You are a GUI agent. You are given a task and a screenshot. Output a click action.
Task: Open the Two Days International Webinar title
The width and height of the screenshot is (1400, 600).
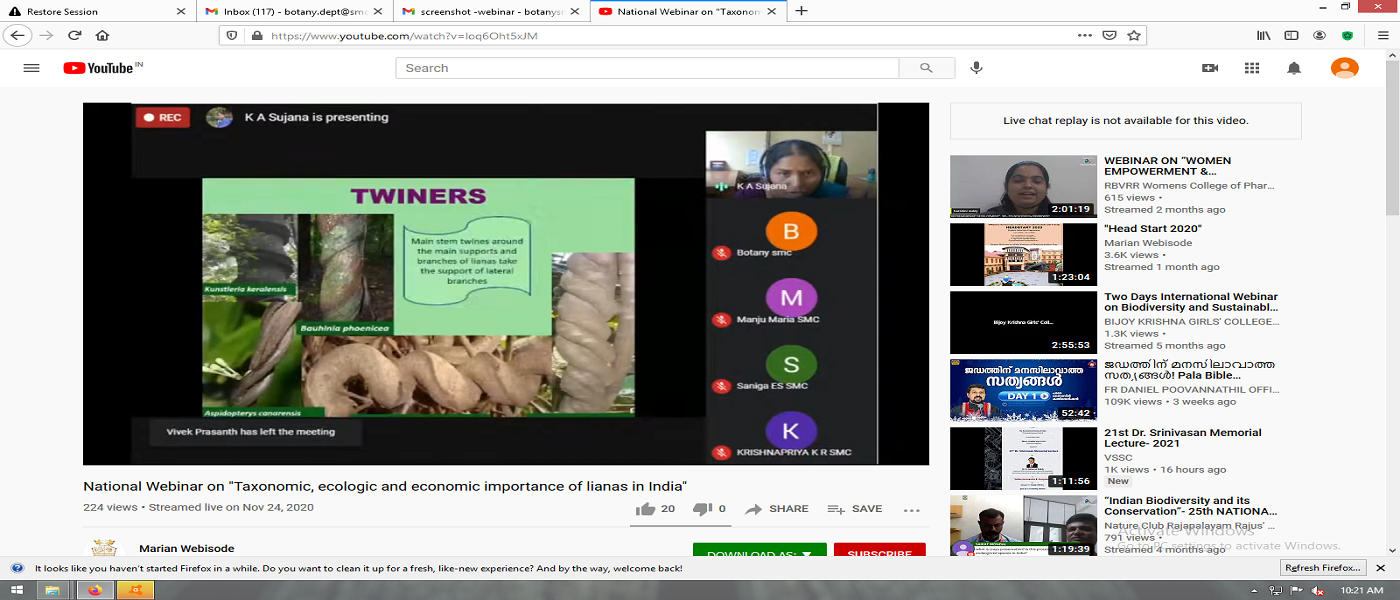[x=1191, y=303]
